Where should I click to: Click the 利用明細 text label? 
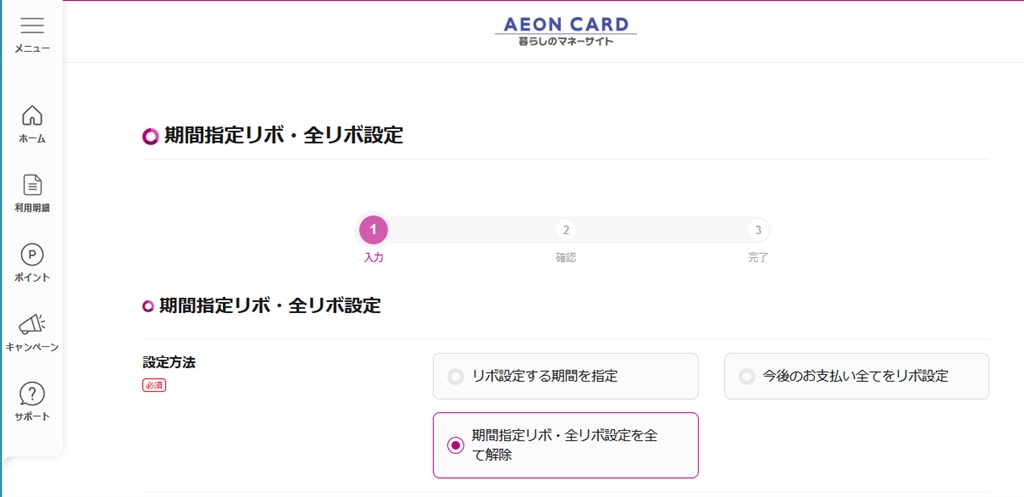(32, 208)
